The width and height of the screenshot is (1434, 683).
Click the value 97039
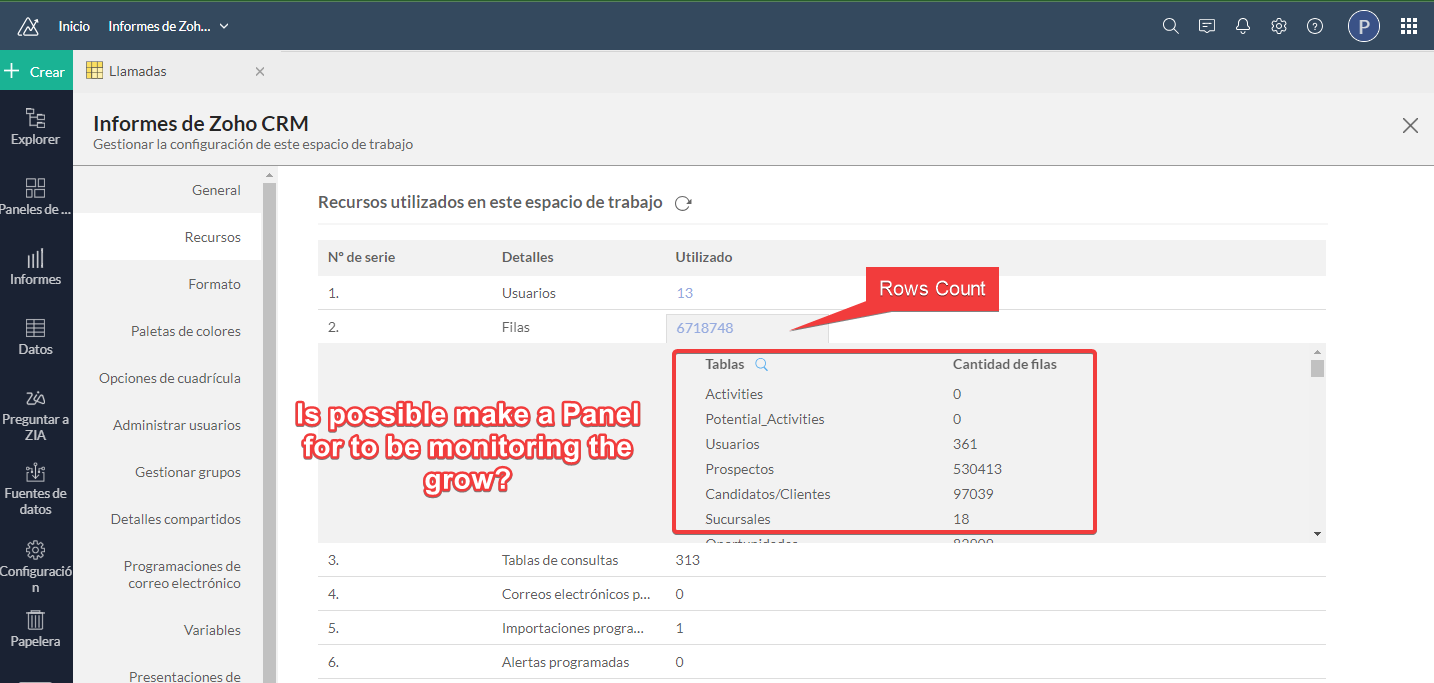(x=973, y=494)
